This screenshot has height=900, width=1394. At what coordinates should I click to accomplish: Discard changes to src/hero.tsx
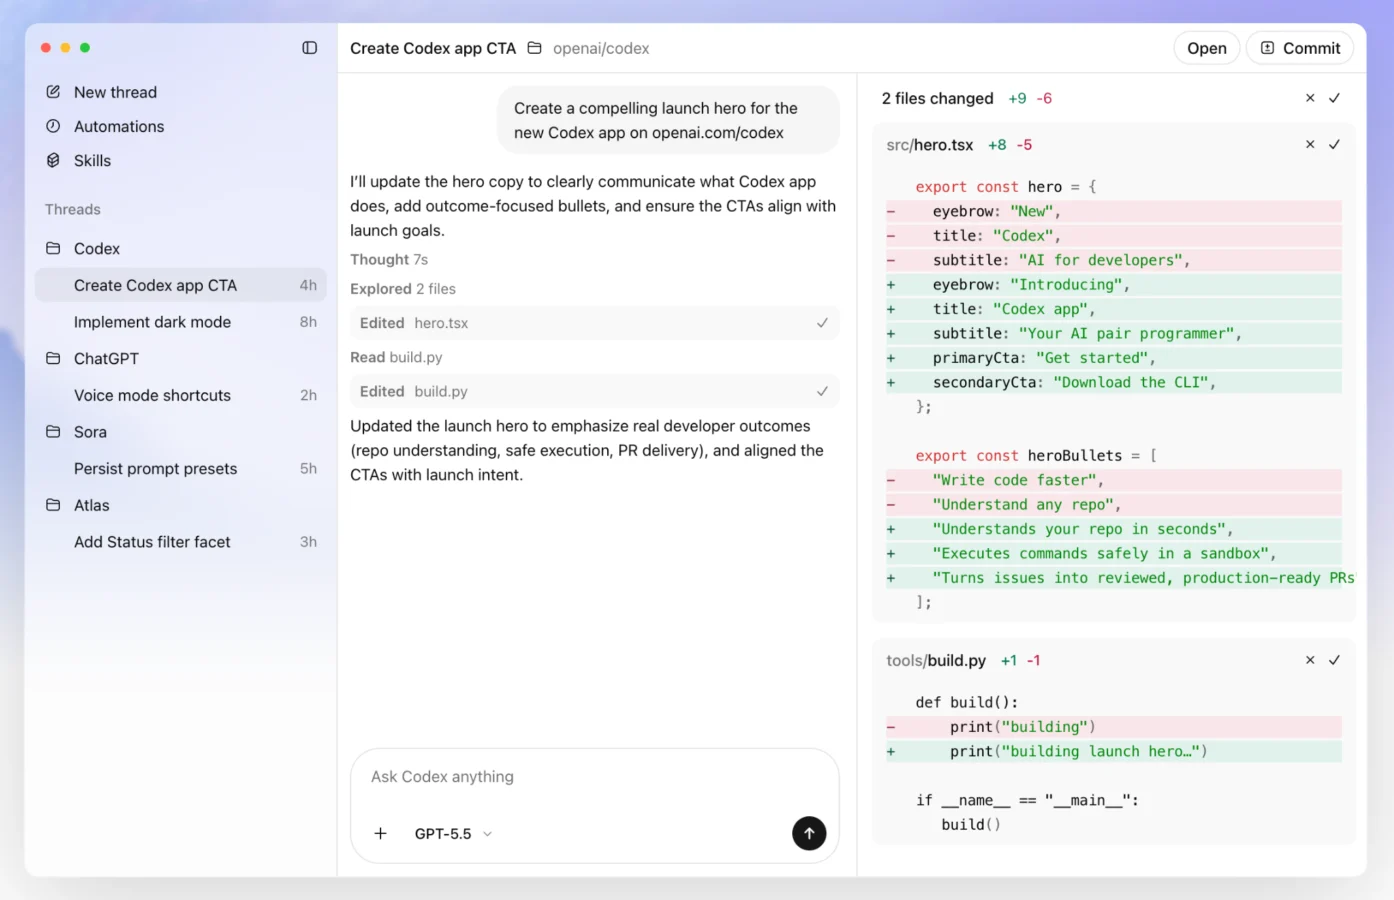tap(1310, 145)
